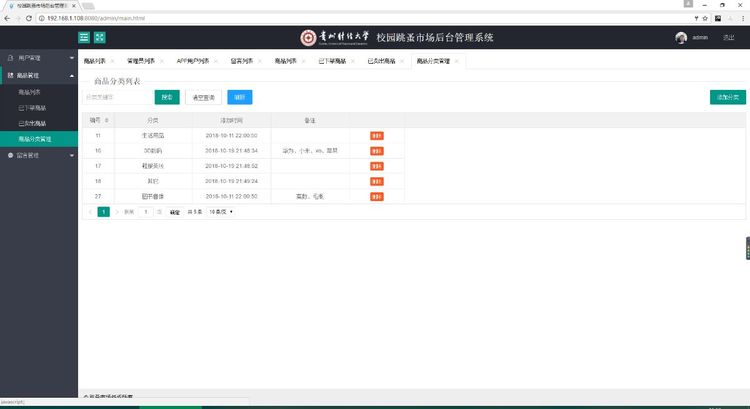The image size is (750, 409).
Task: Open the admin avatar in the header
Action: tap(681, 38)
